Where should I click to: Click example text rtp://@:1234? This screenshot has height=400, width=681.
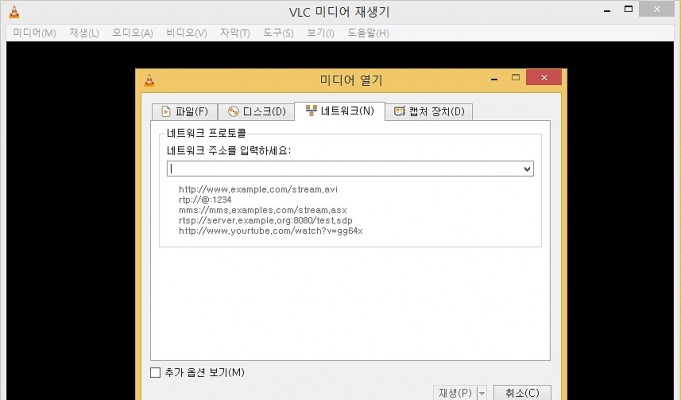coord(205,200)
